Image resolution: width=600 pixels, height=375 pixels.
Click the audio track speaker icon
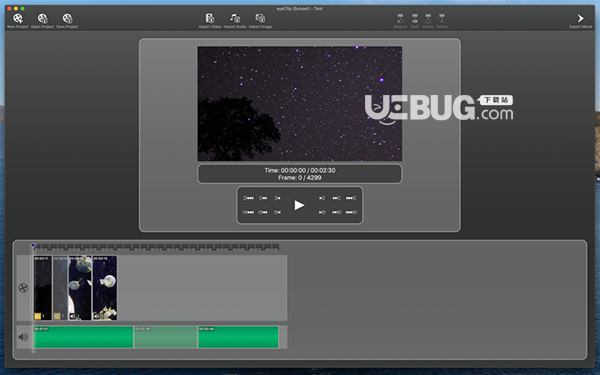(23, 337)
